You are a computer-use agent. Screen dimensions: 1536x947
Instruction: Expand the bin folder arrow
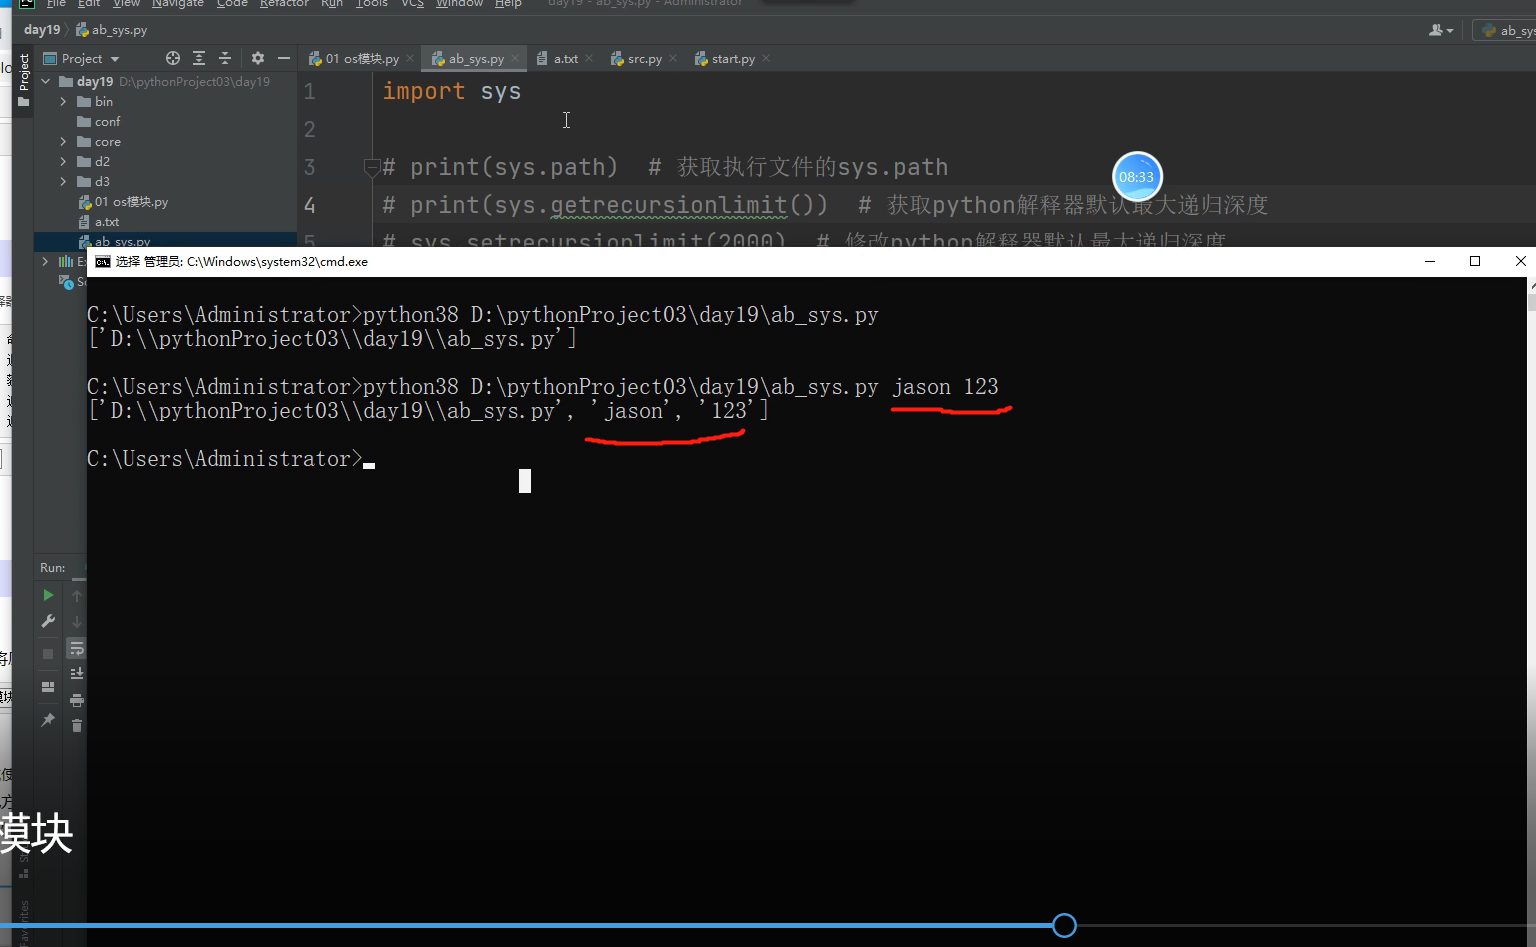point(63,101)
